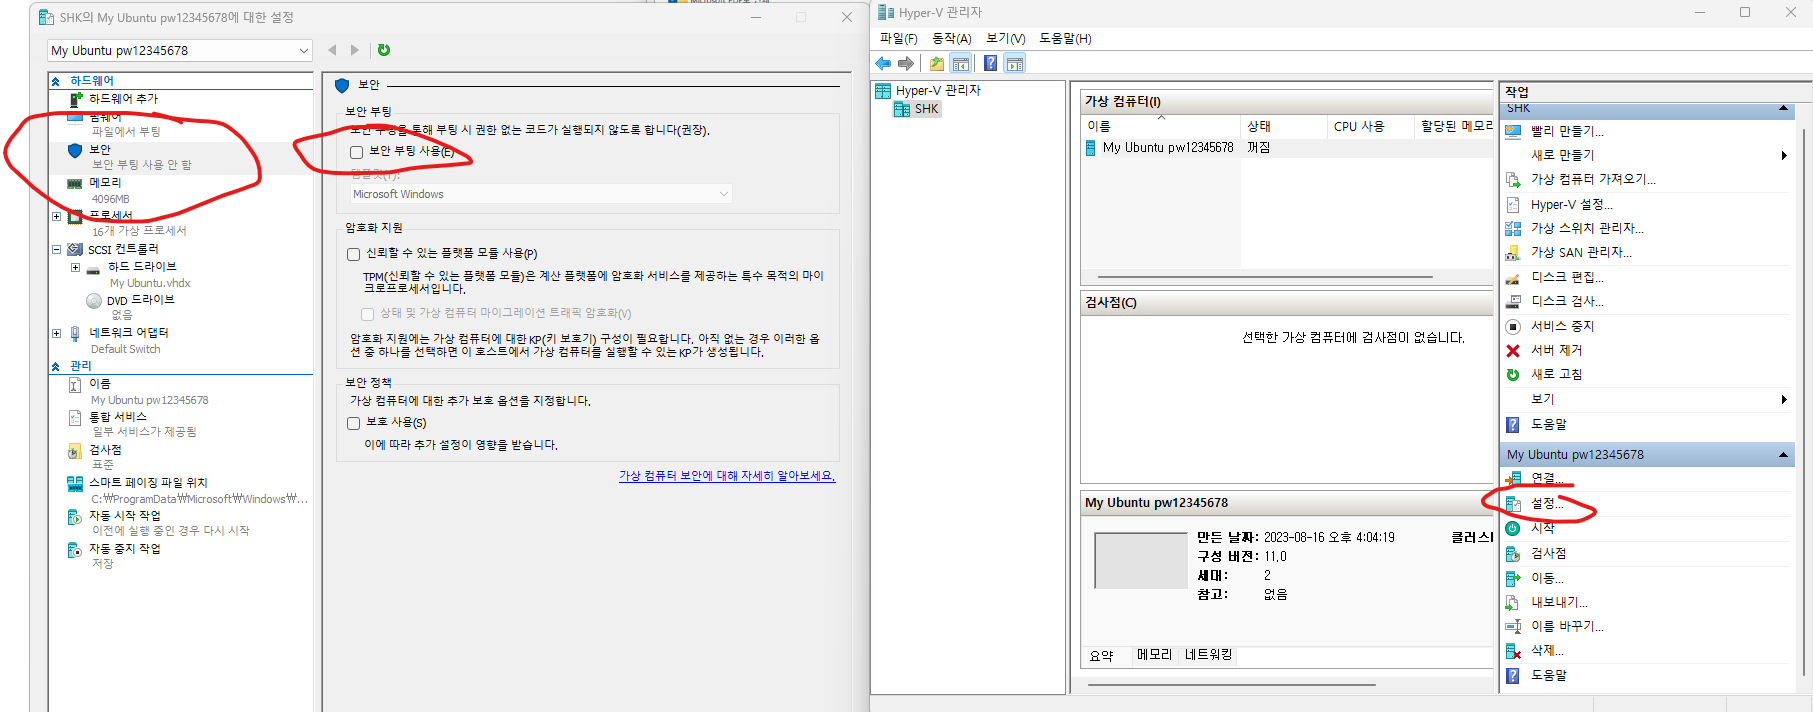
Task: Select DVD 드라이브 in hardware list
Action: 140,300
